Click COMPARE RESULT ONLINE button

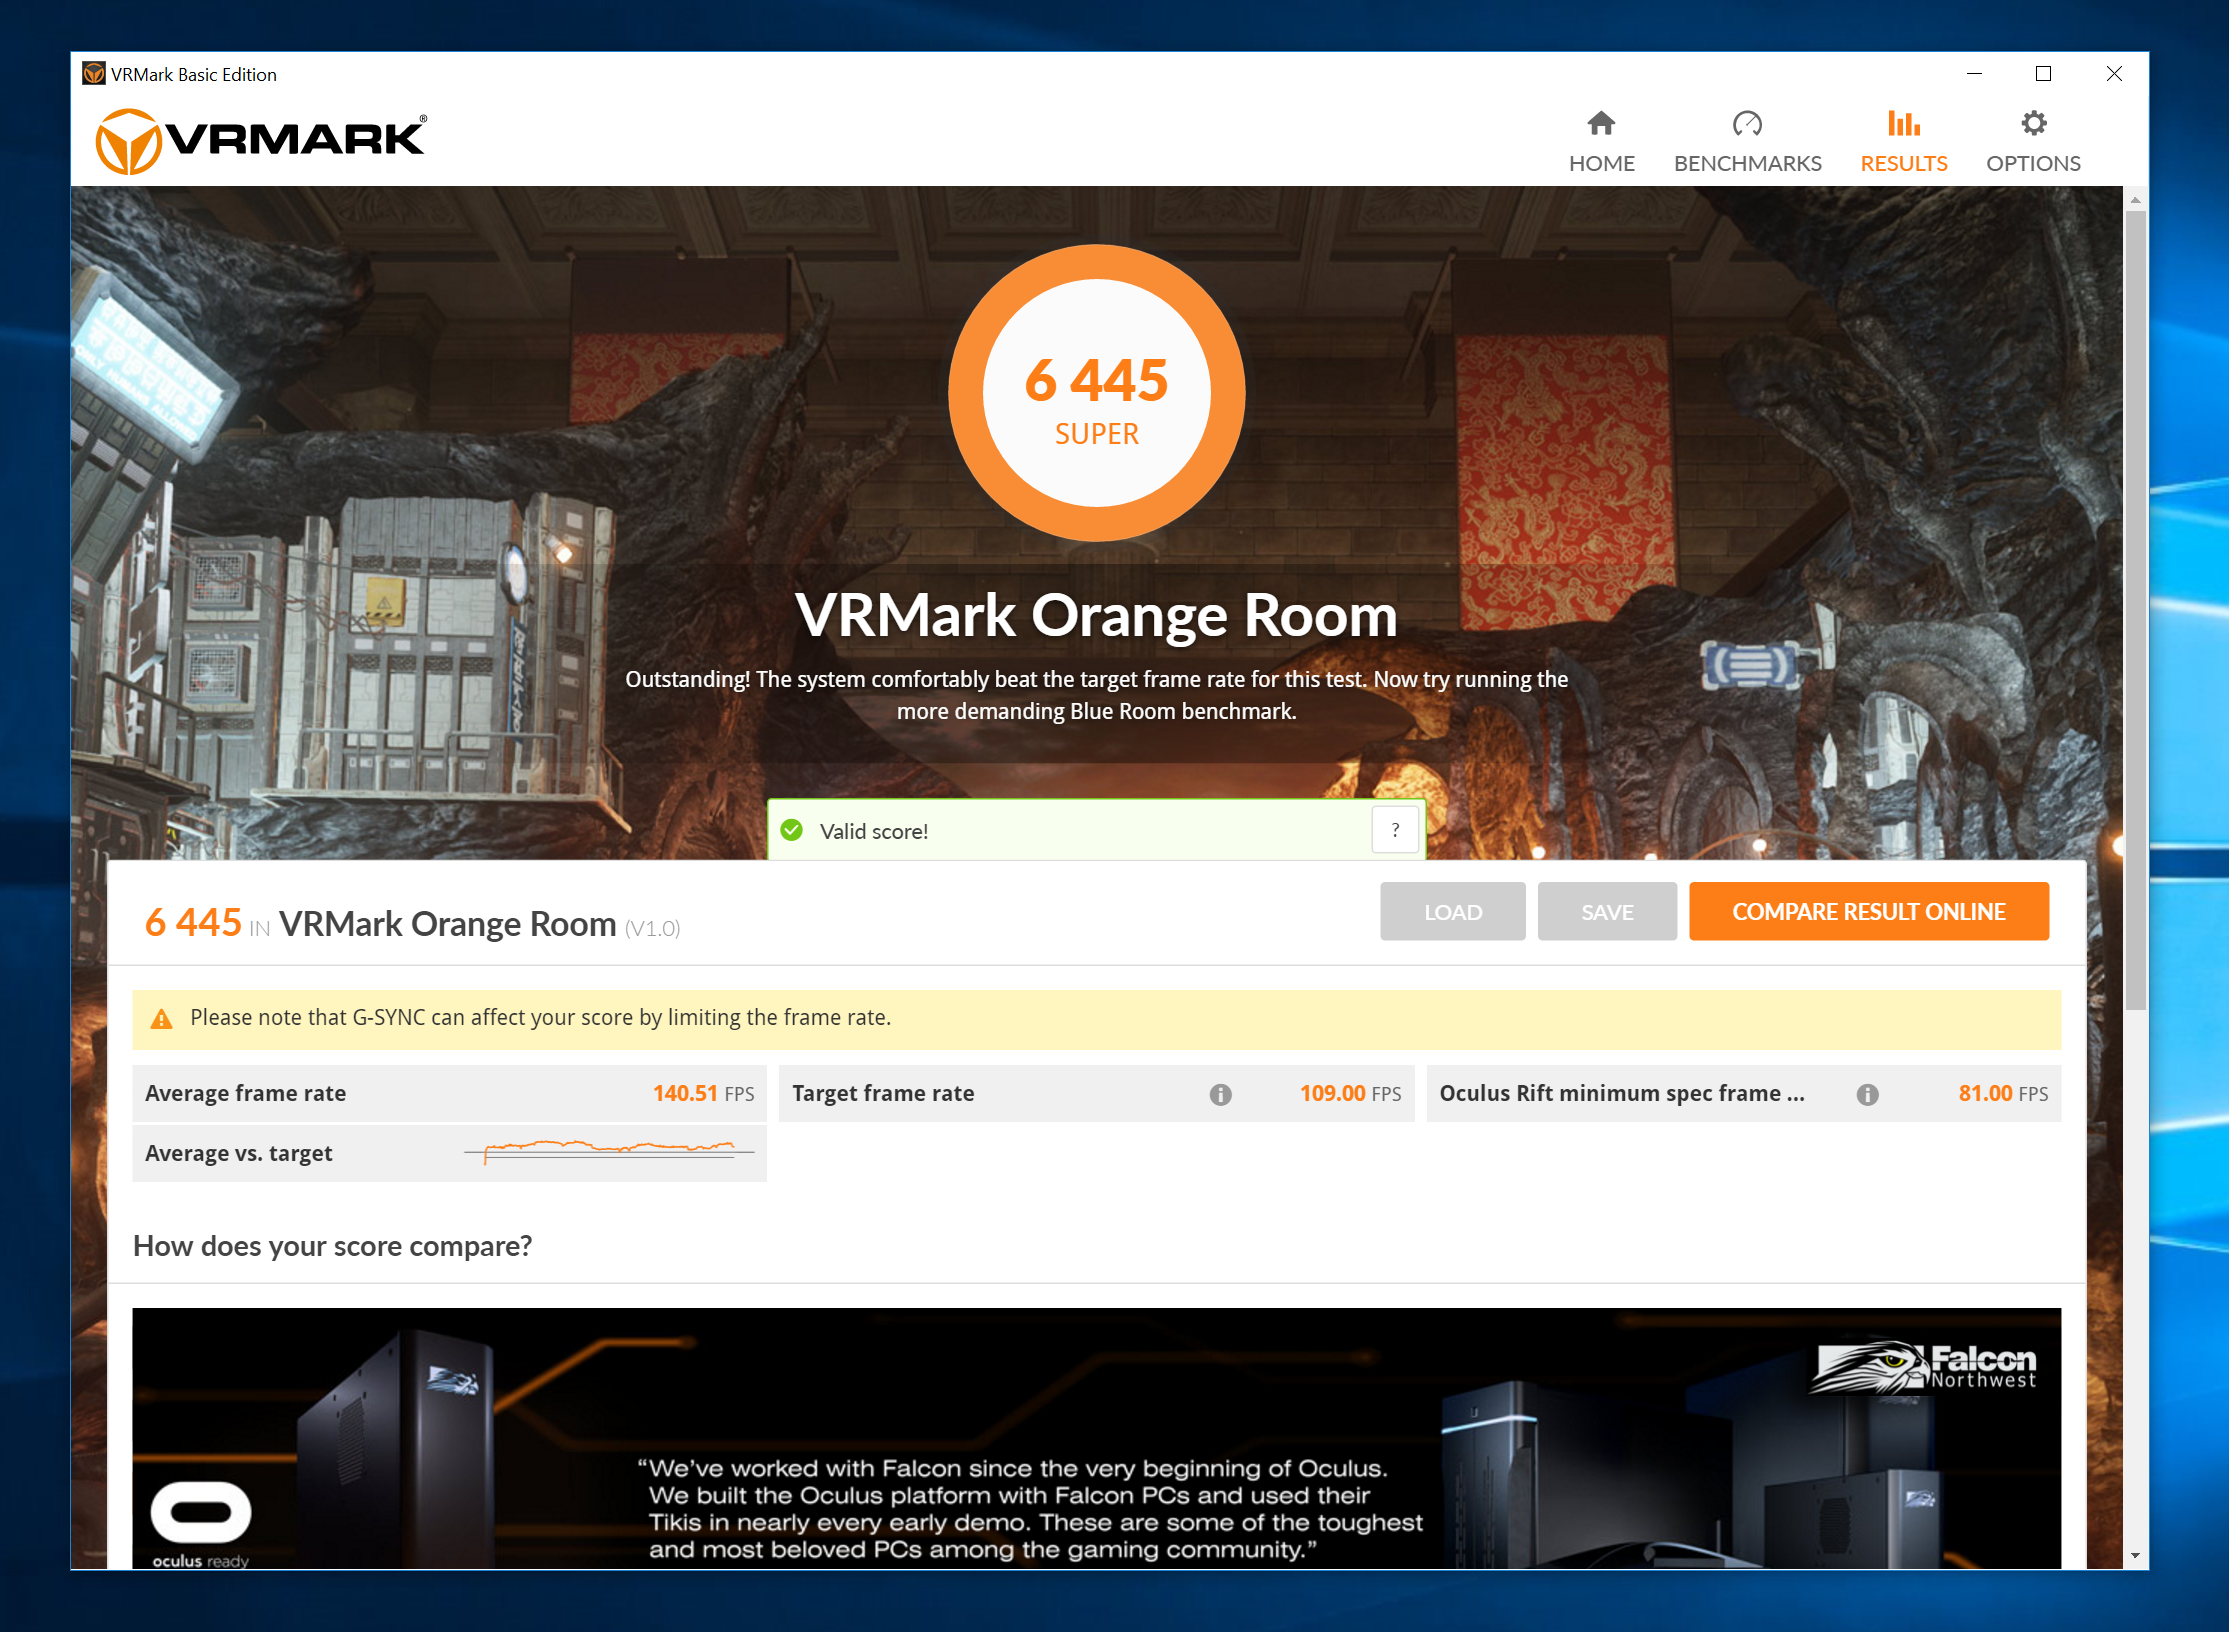[1868, 911]
